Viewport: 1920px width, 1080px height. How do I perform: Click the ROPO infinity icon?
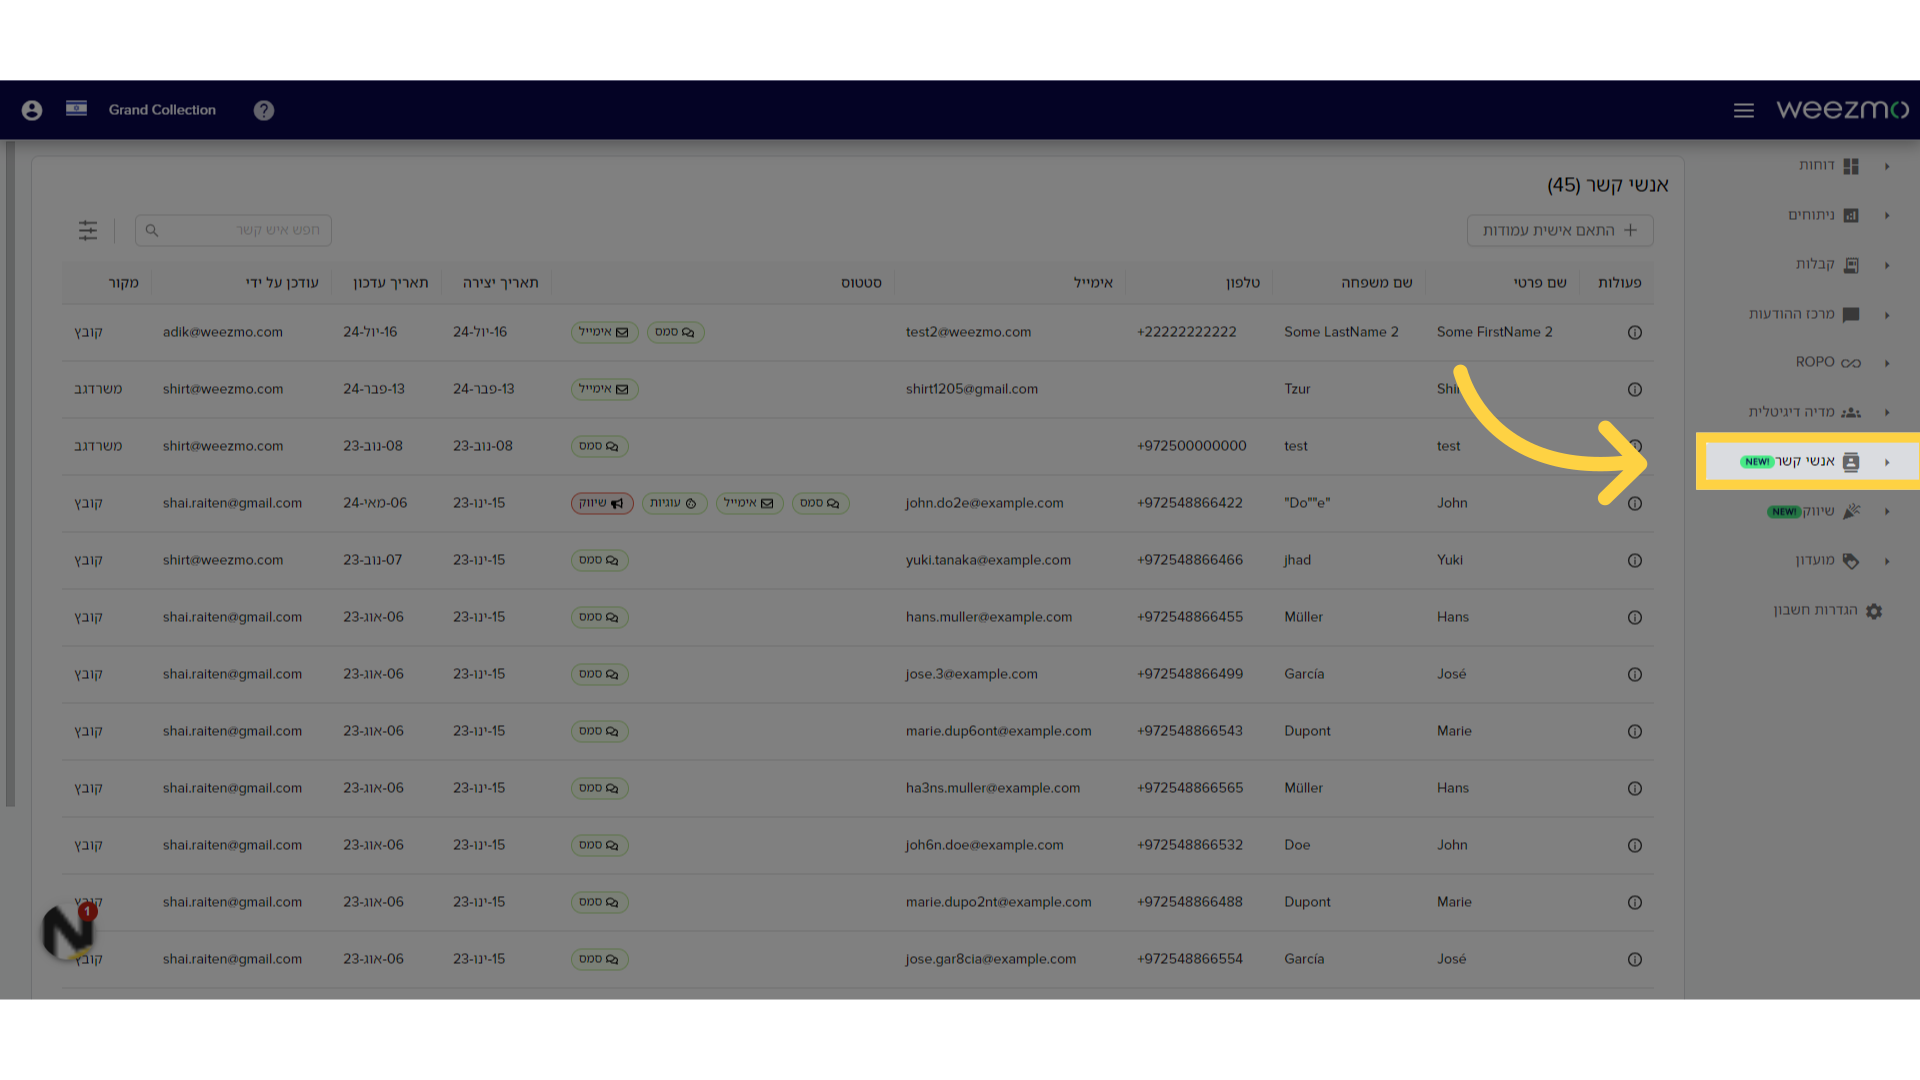point(1851,363)
